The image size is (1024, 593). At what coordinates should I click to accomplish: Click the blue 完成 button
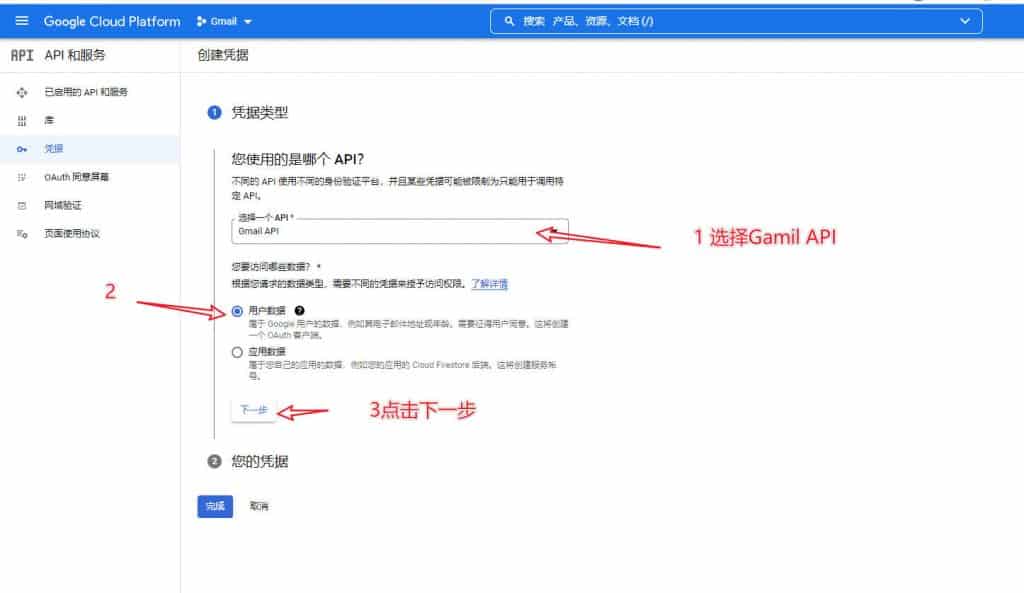(215, 507)
